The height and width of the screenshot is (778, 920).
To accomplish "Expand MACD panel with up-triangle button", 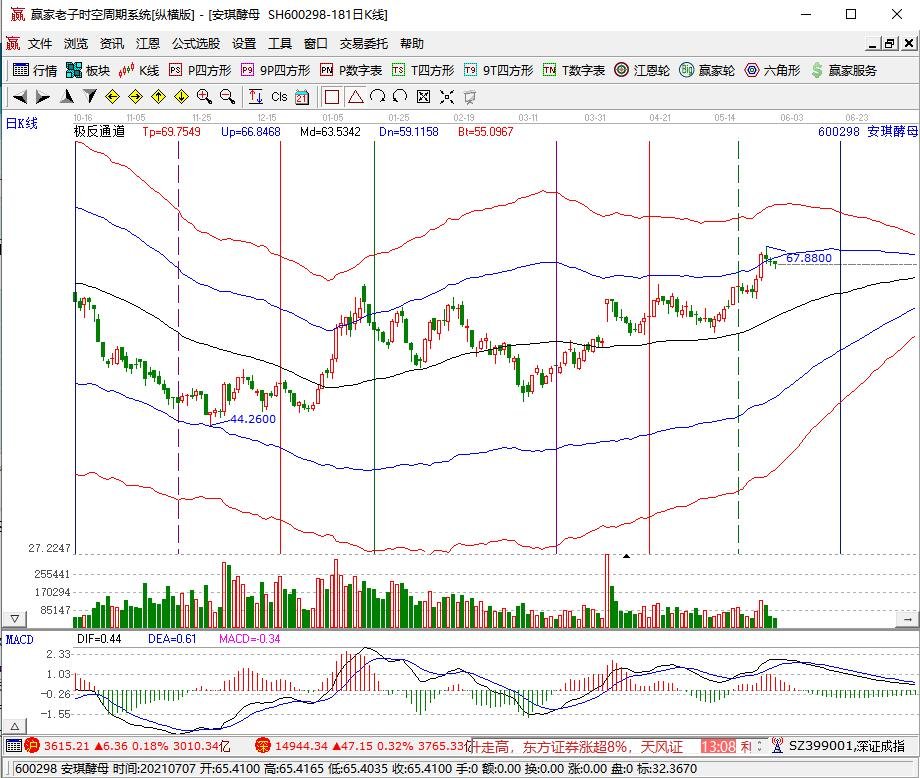I will point(15,726).
